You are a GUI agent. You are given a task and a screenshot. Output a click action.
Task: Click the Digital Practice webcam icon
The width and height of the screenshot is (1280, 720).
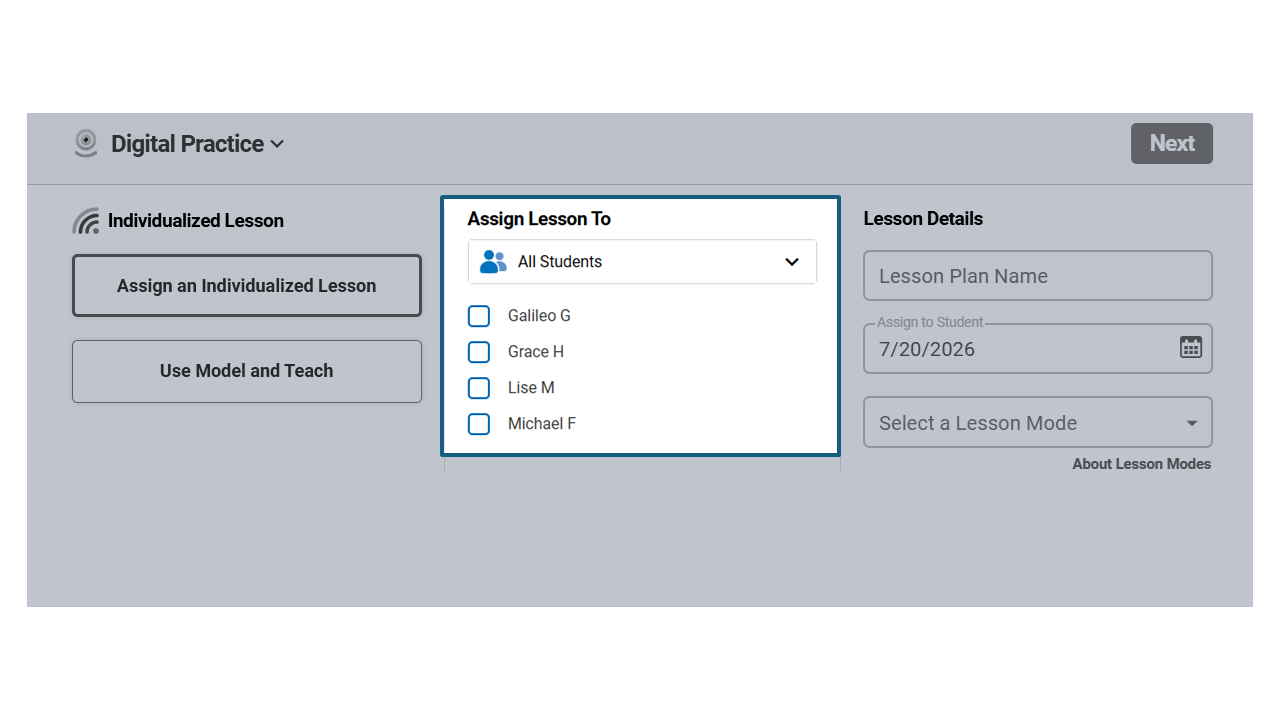(86, 143)
